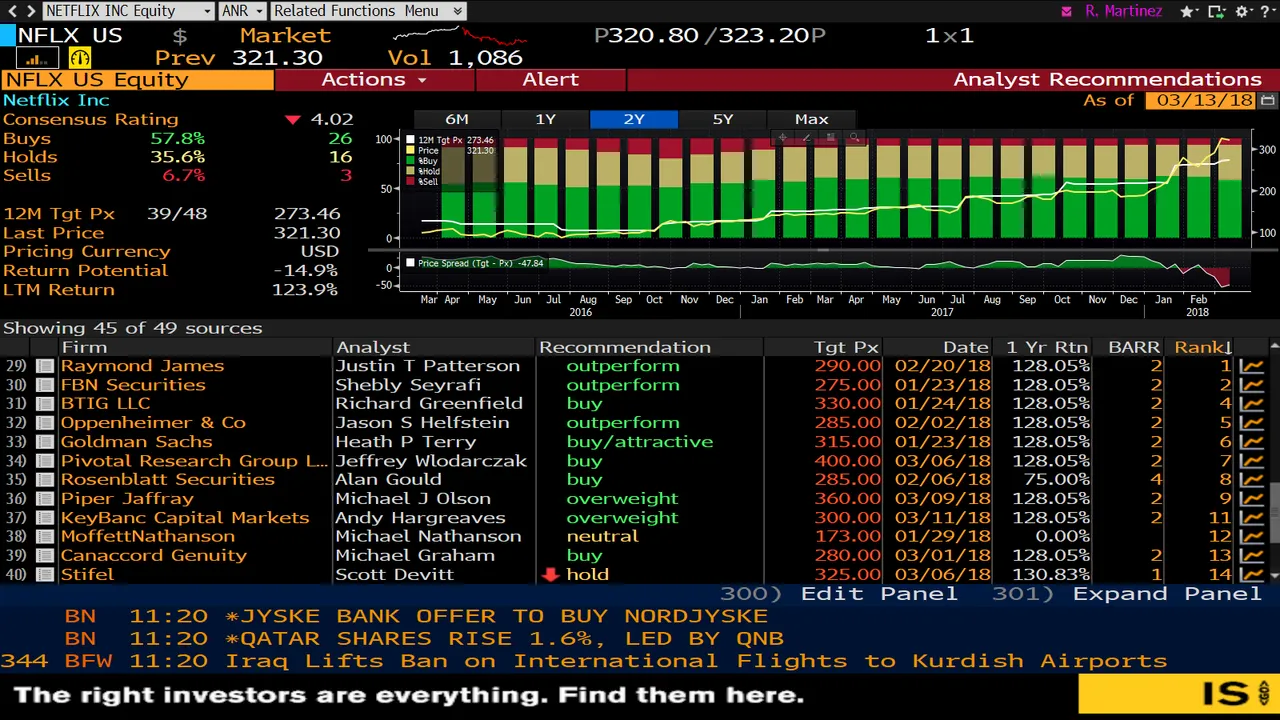Viewport: 1280px width, 720px height.
Task: Open chart icon for Raymond James row
Action: (x=1250, y=366)
